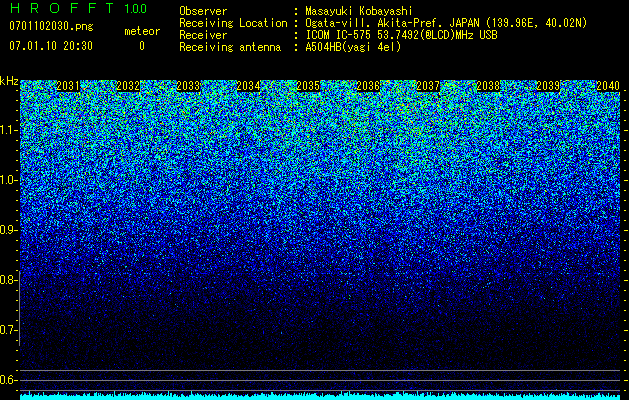This screenshot has height=400, width=629.
Task: Click the 1.0 frequency axis label
Action: (8, 180)
